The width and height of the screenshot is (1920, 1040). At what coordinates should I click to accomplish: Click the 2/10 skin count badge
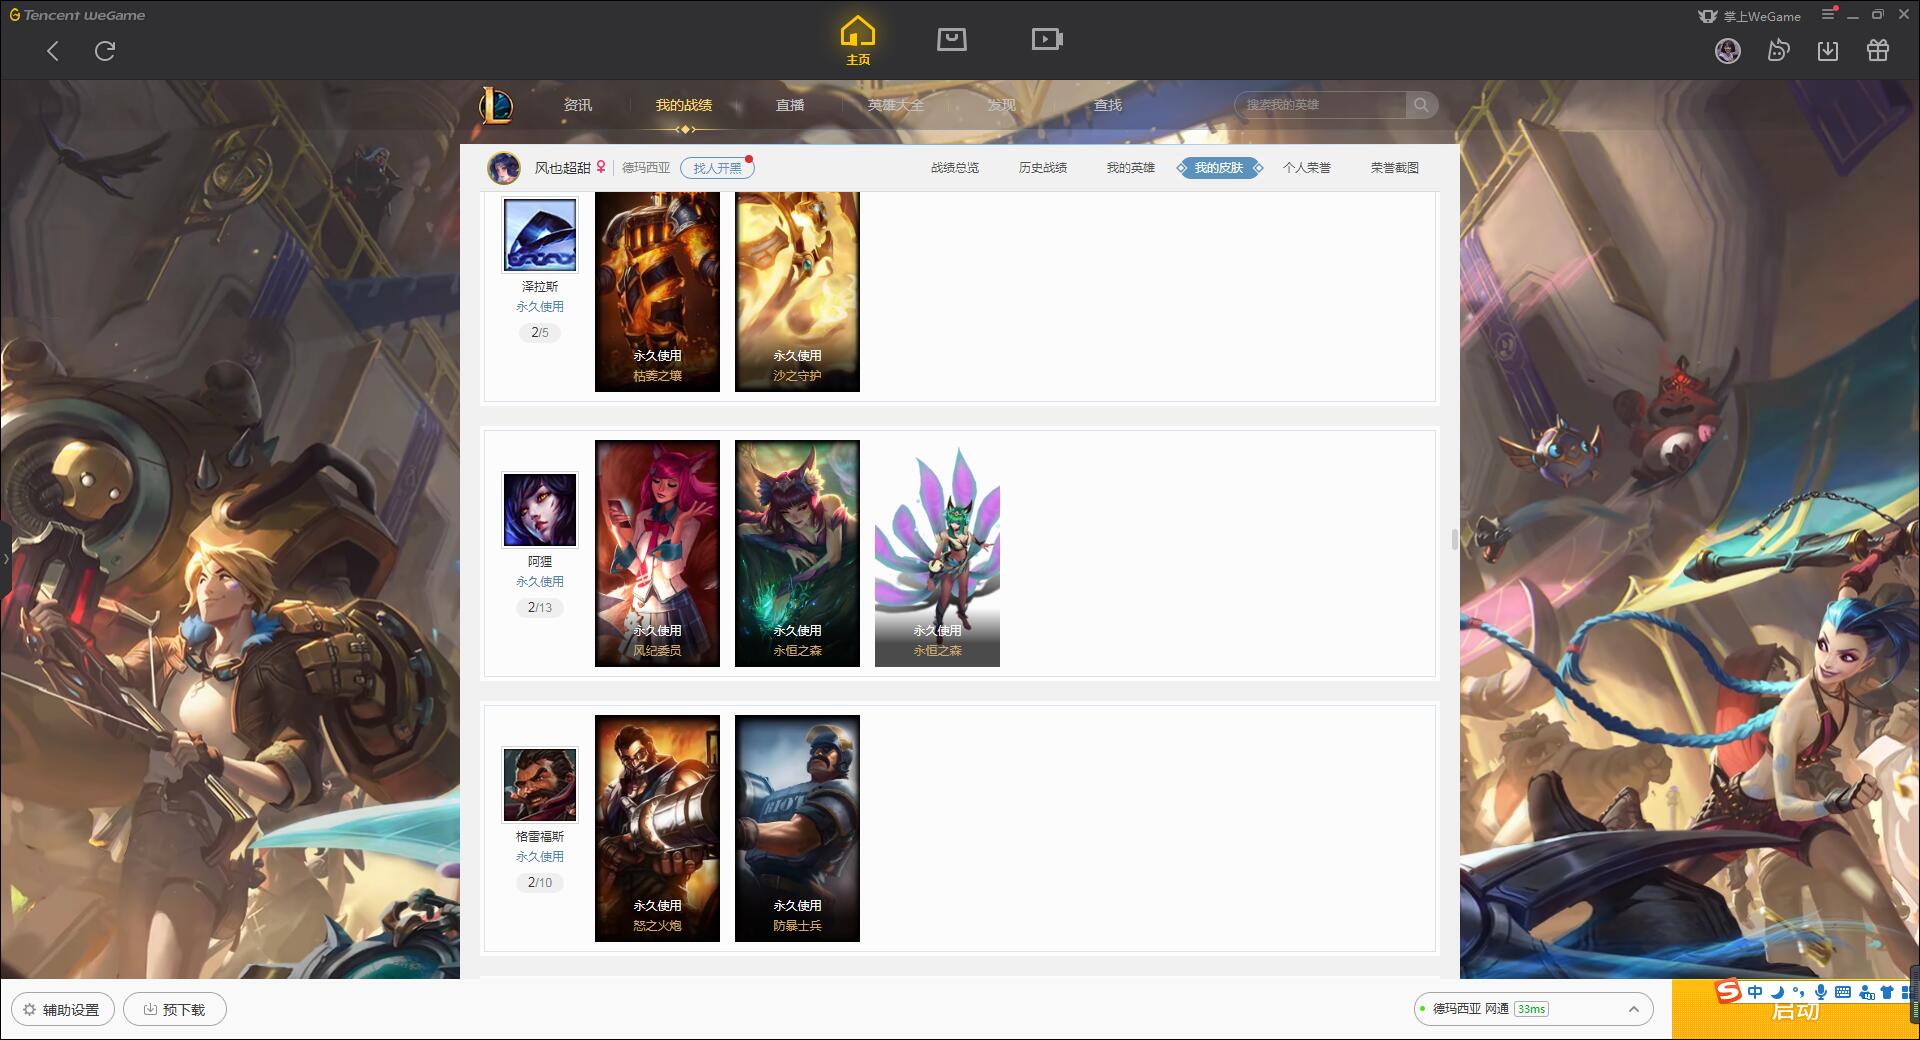[x=540, y=882]
